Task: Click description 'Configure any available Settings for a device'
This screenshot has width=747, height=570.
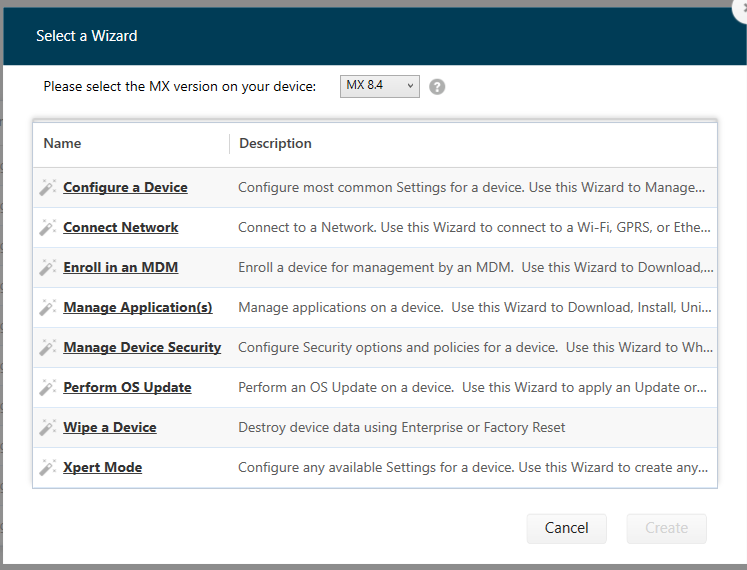Action: point(473,468)
